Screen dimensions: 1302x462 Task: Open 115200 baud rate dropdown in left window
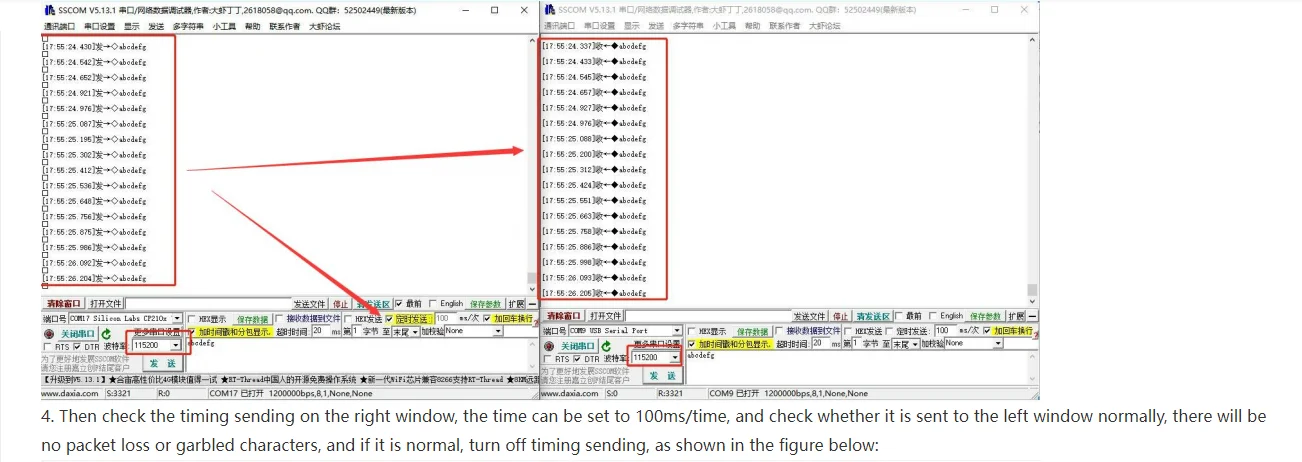[177, 345]
